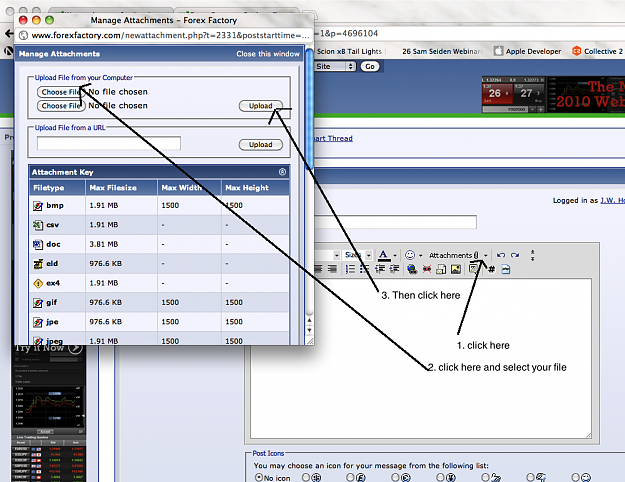The height and width of the screenshot is (482, 625).
Task: Click the top Choose File button
Action: 61,92
